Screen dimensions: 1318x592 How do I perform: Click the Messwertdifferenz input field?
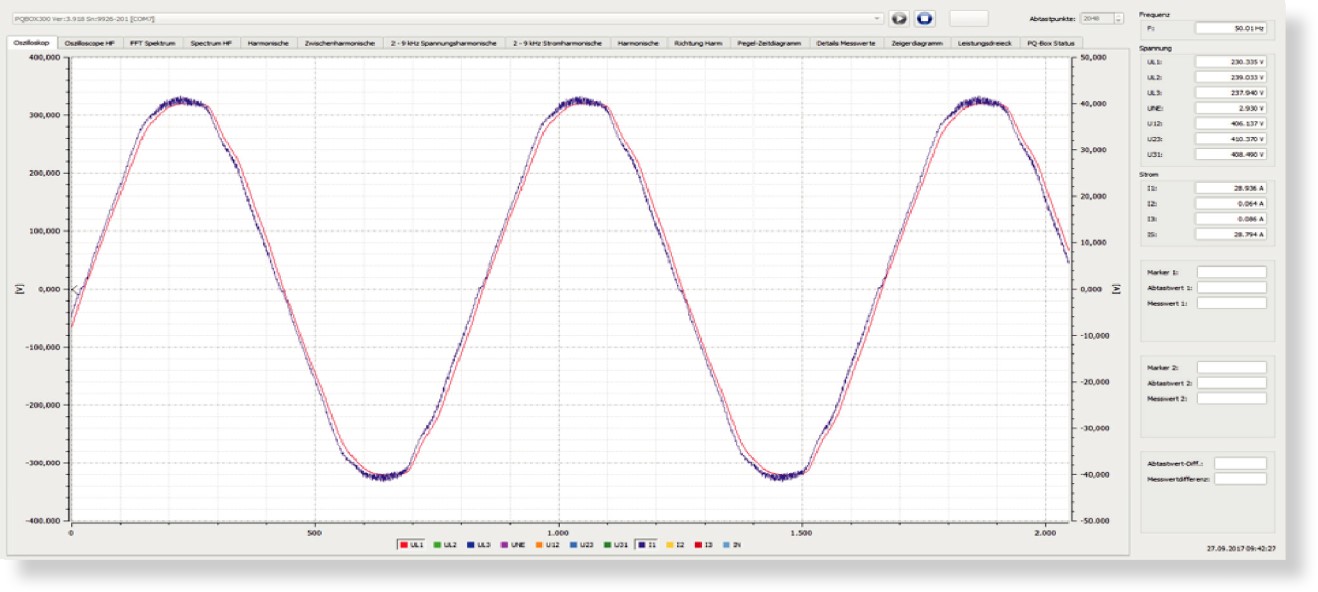tap(1240, 479)
